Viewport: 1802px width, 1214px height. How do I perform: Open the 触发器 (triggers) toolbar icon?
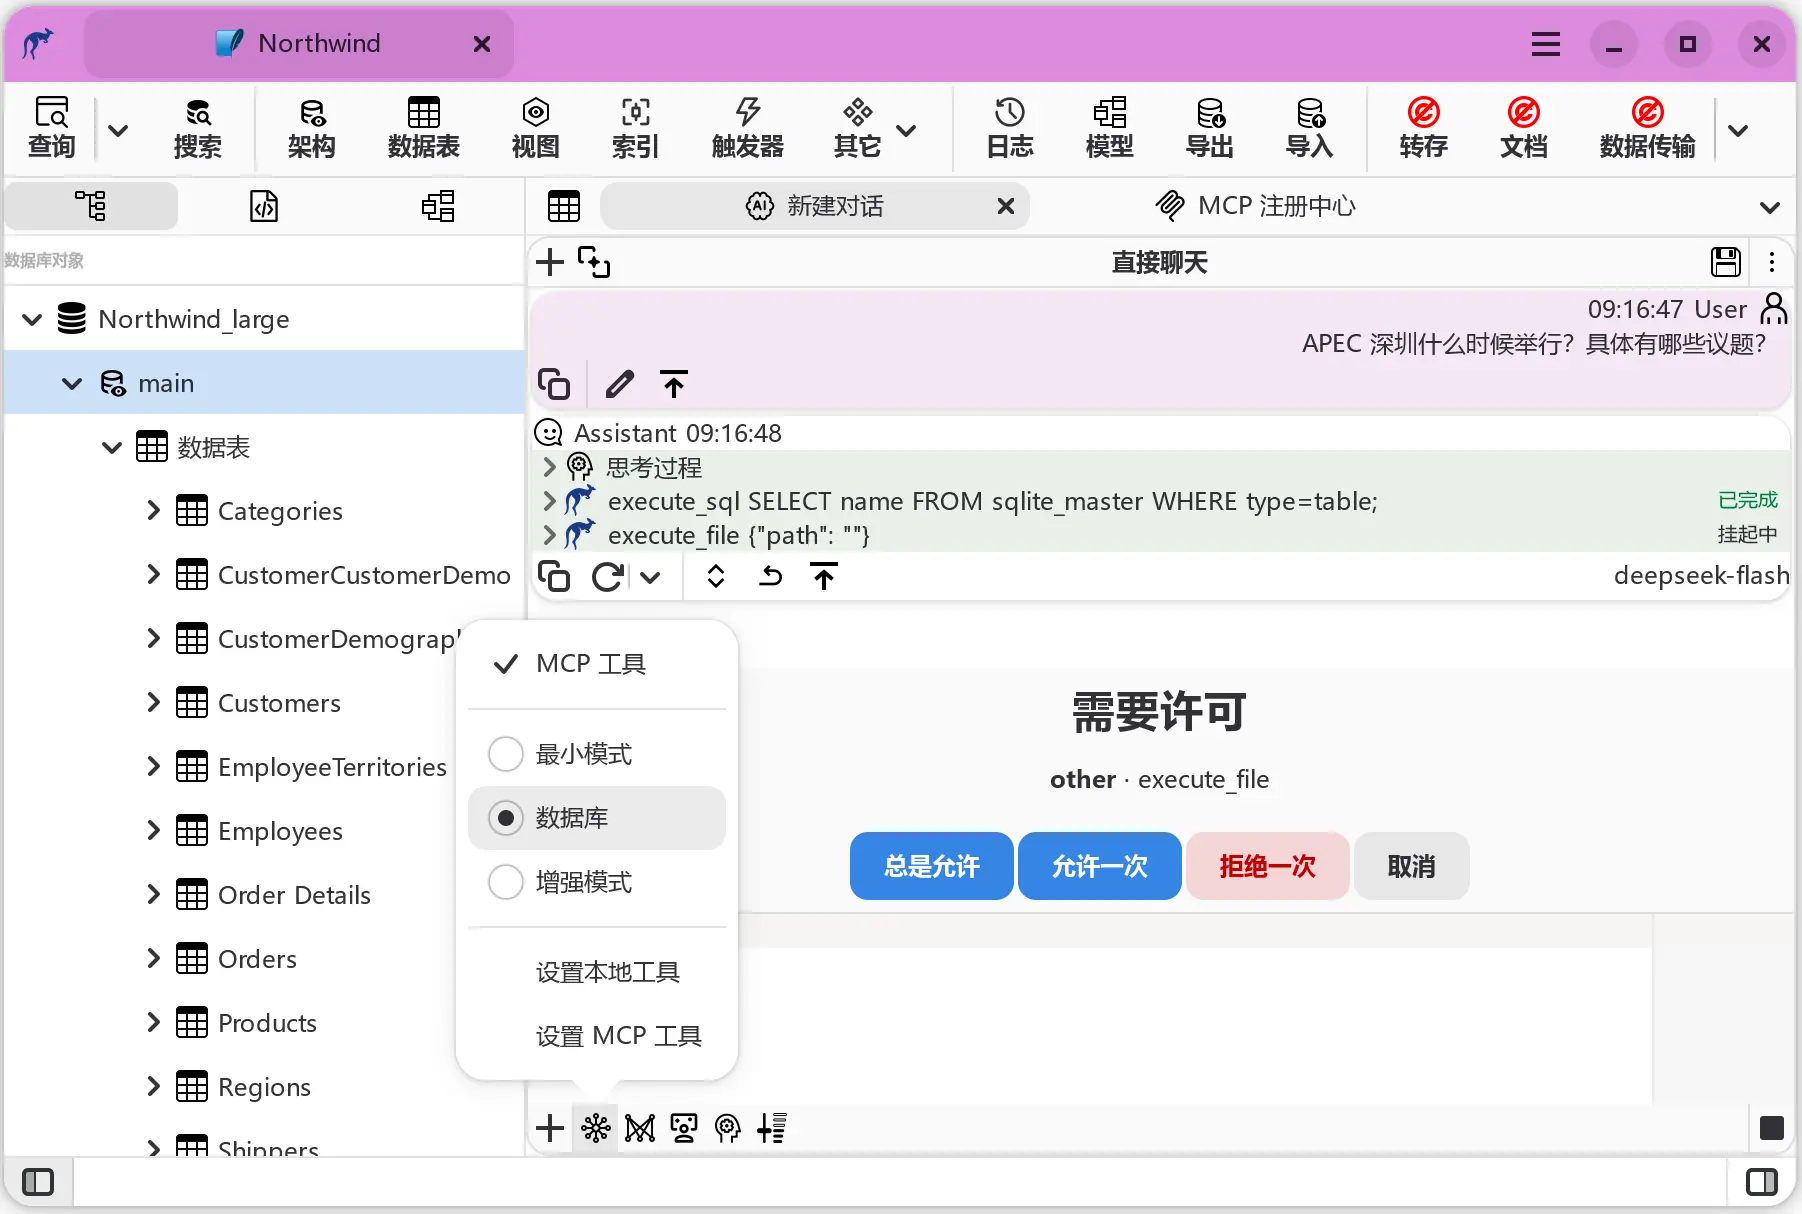pos(747,128)
